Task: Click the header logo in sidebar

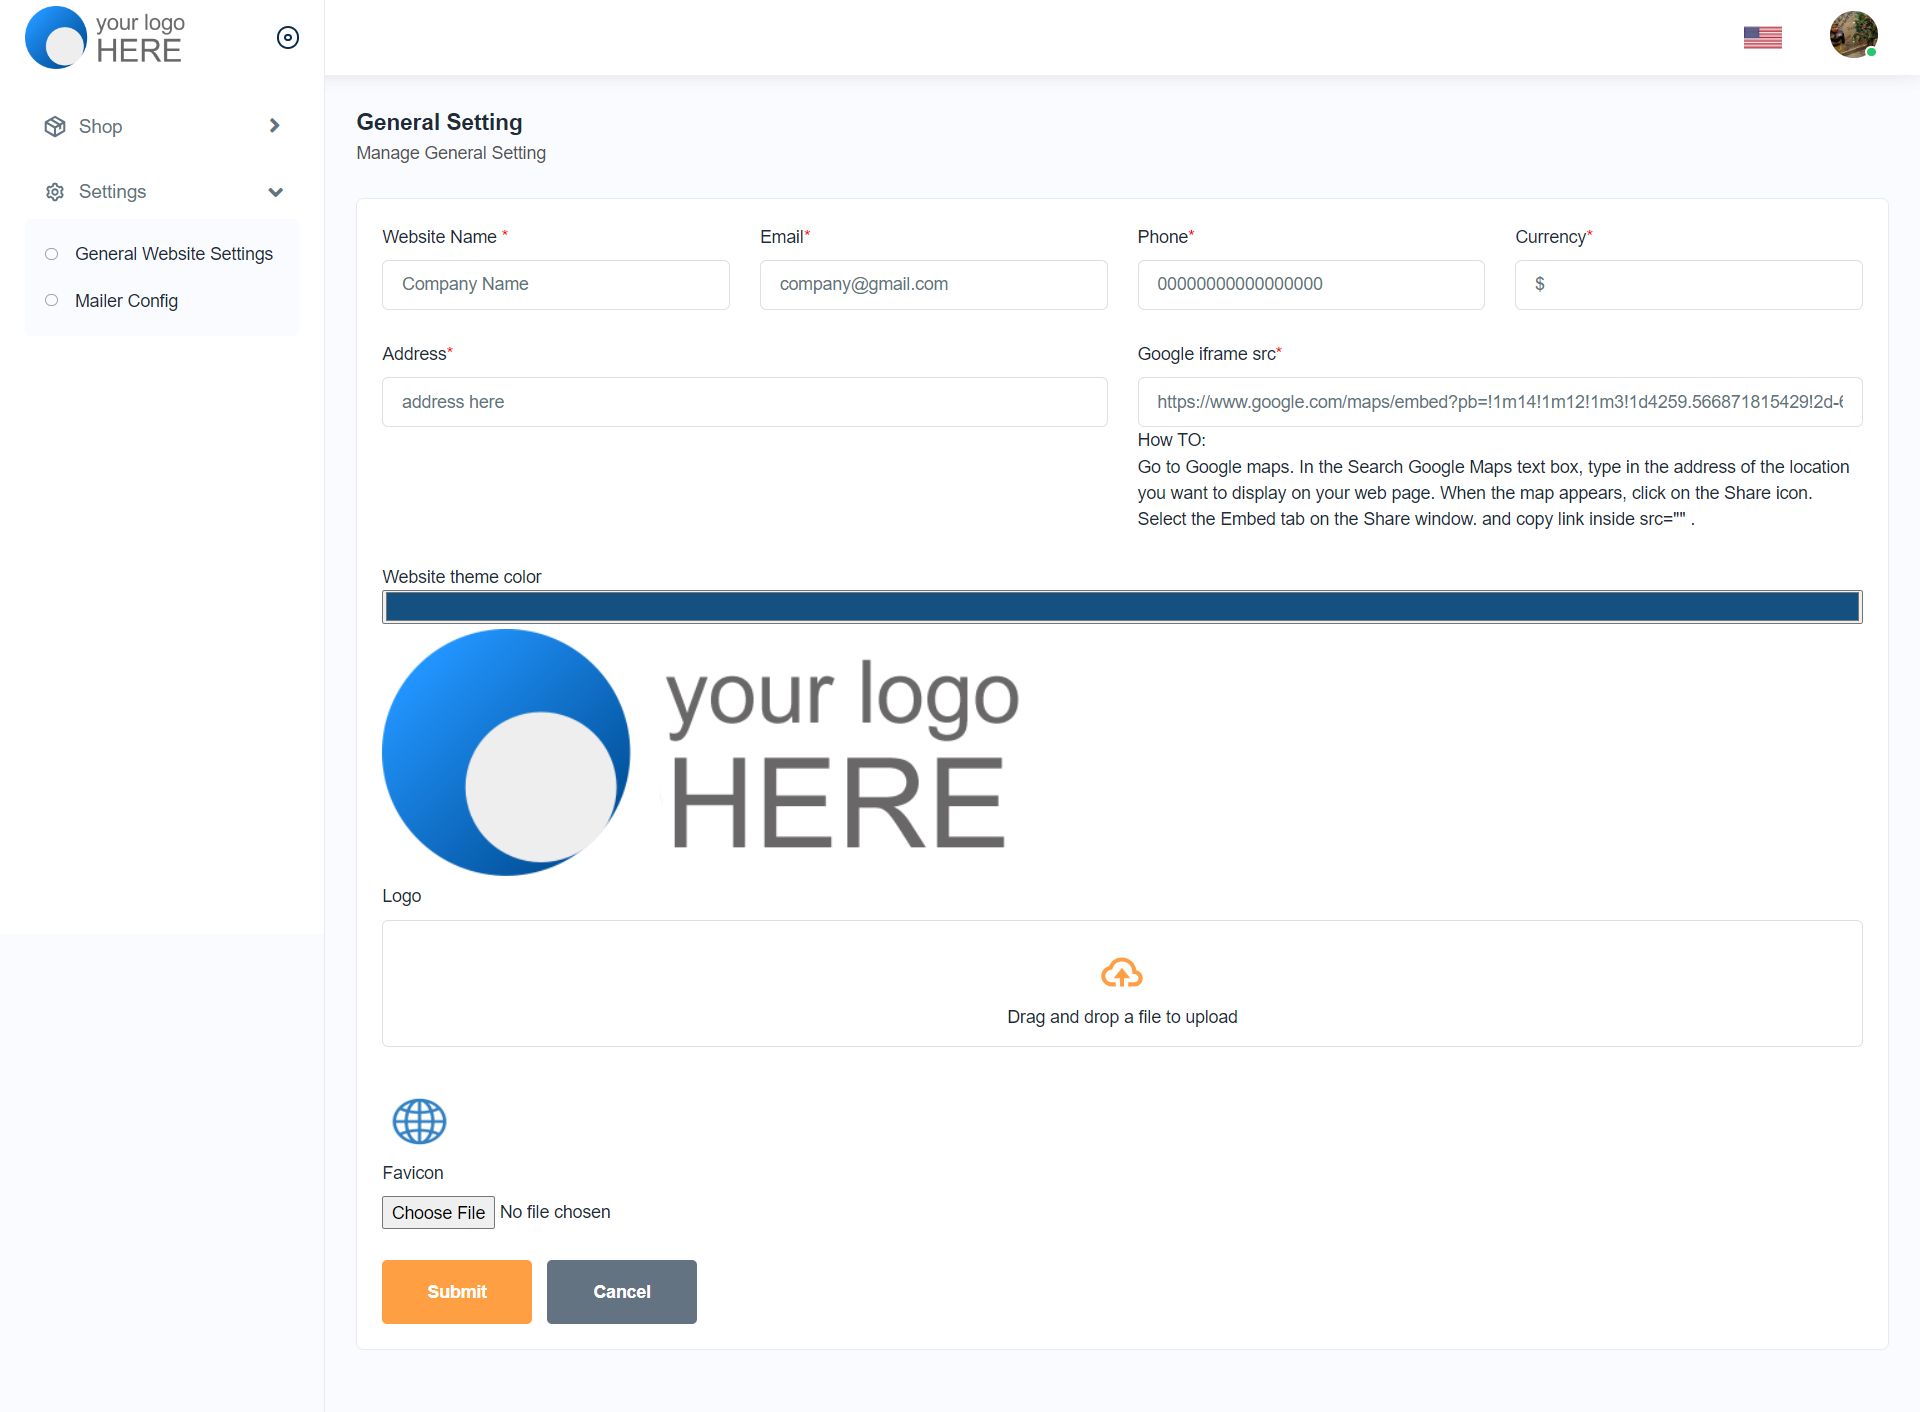Action: 105,38
